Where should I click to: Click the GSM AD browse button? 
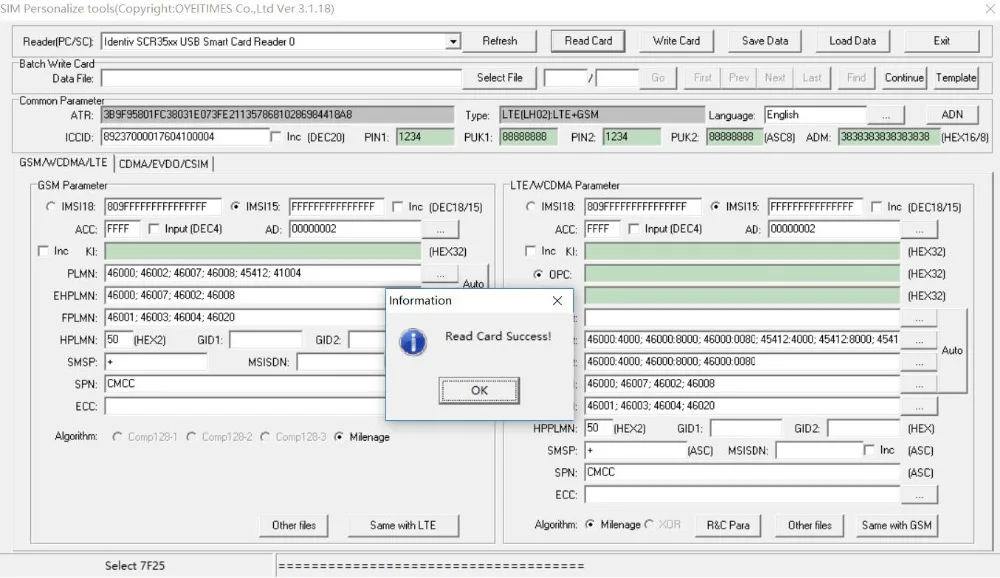pyautogui.click(x=440, y=229)
